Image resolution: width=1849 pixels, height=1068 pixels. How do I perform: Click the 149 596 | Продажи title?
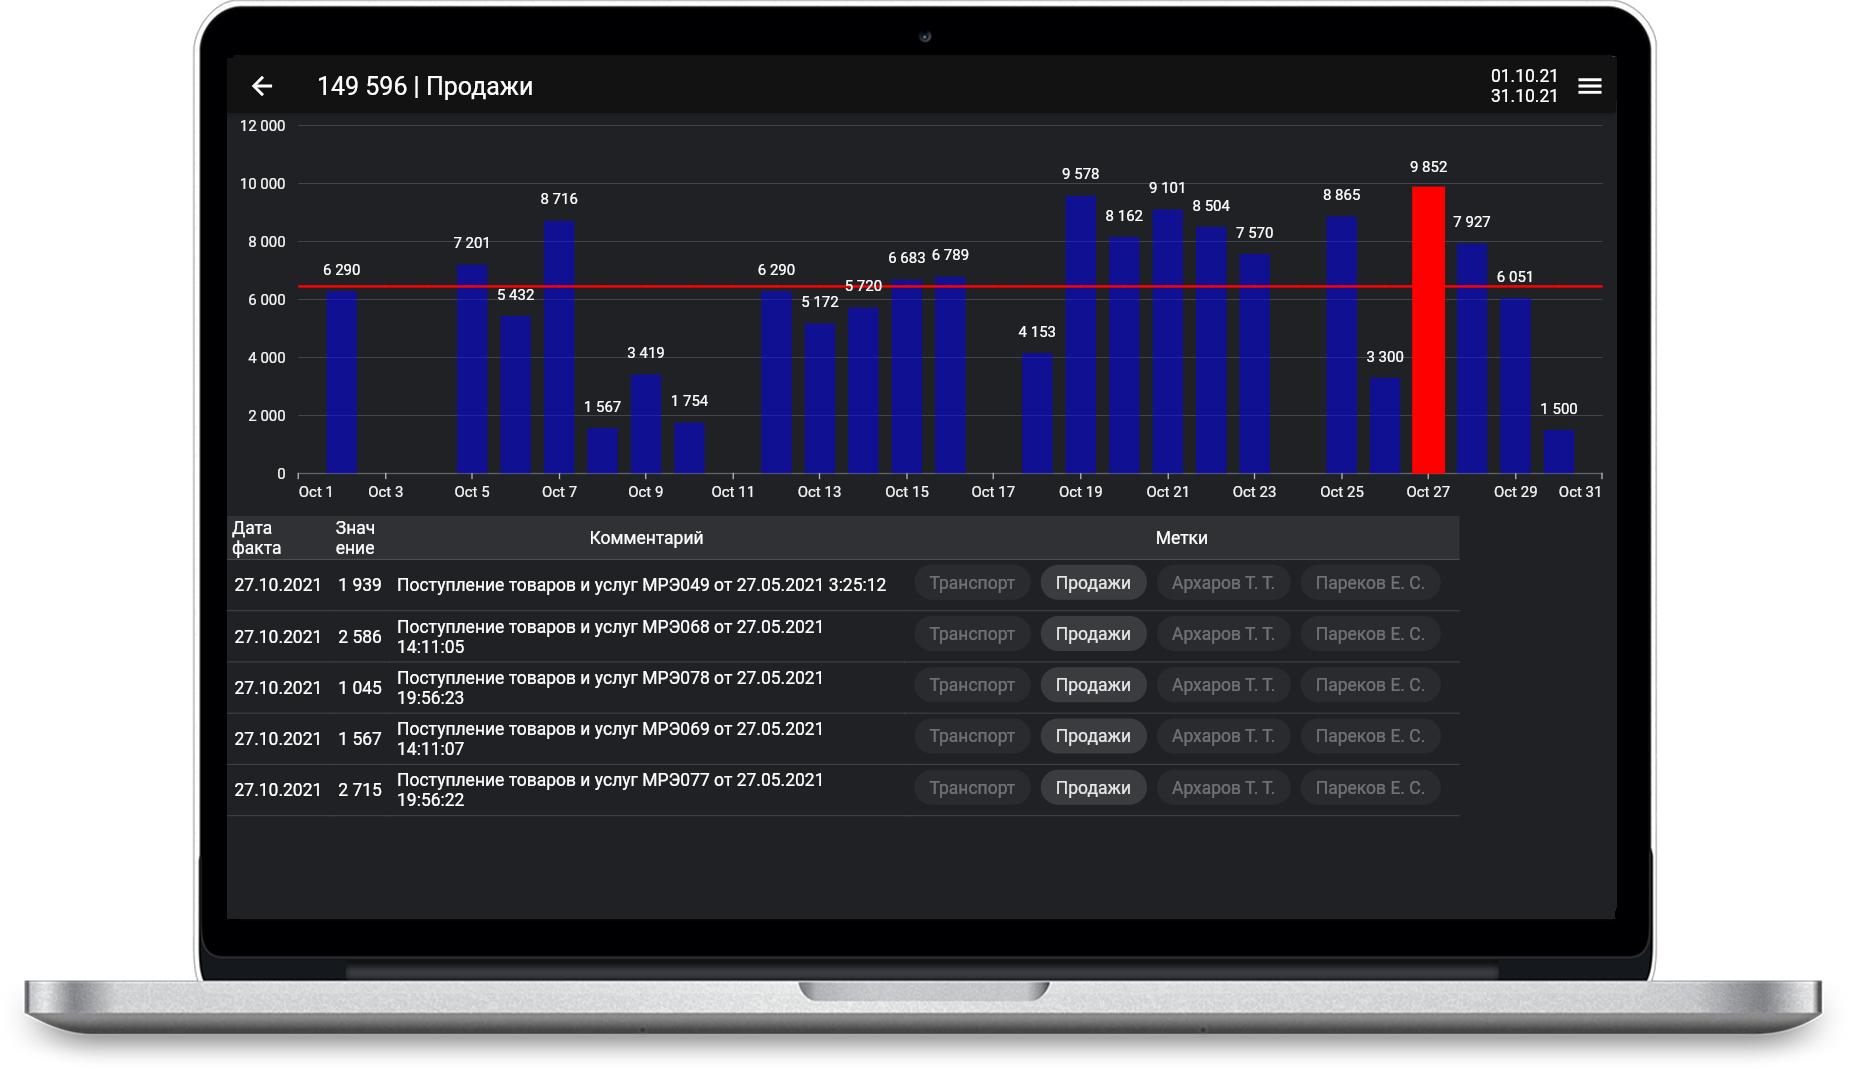tap(425, 86)
